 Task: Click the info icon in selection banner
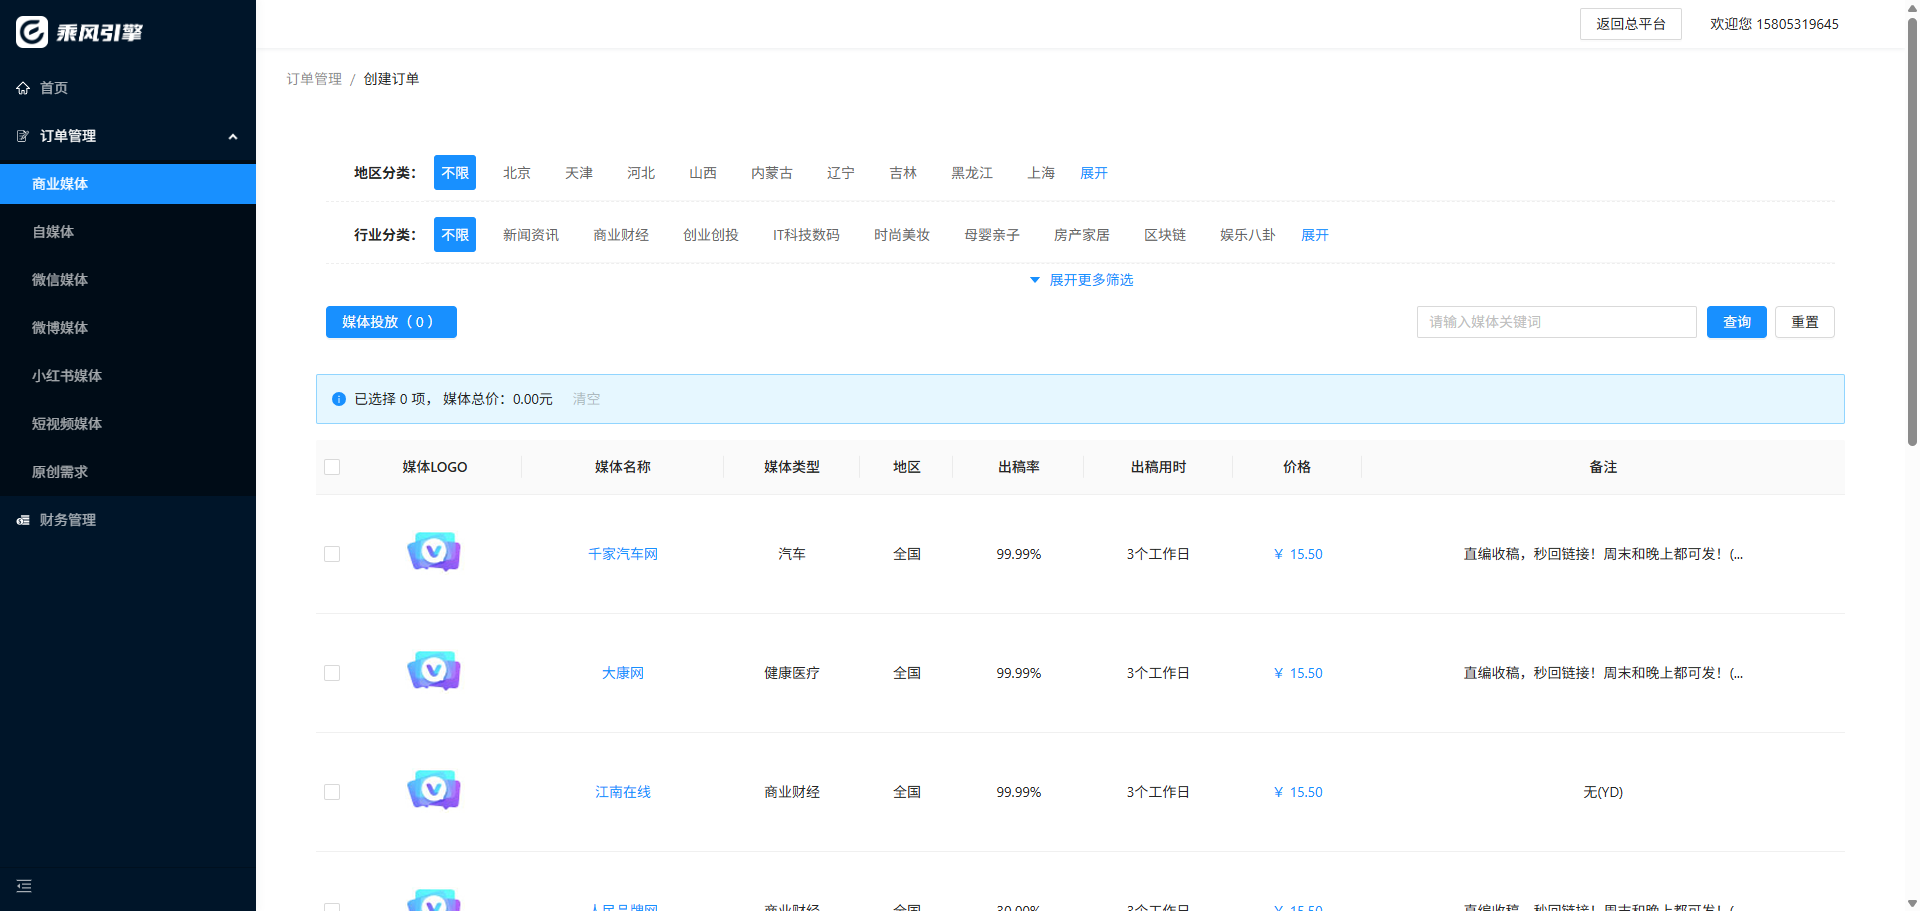click(339, 399)
